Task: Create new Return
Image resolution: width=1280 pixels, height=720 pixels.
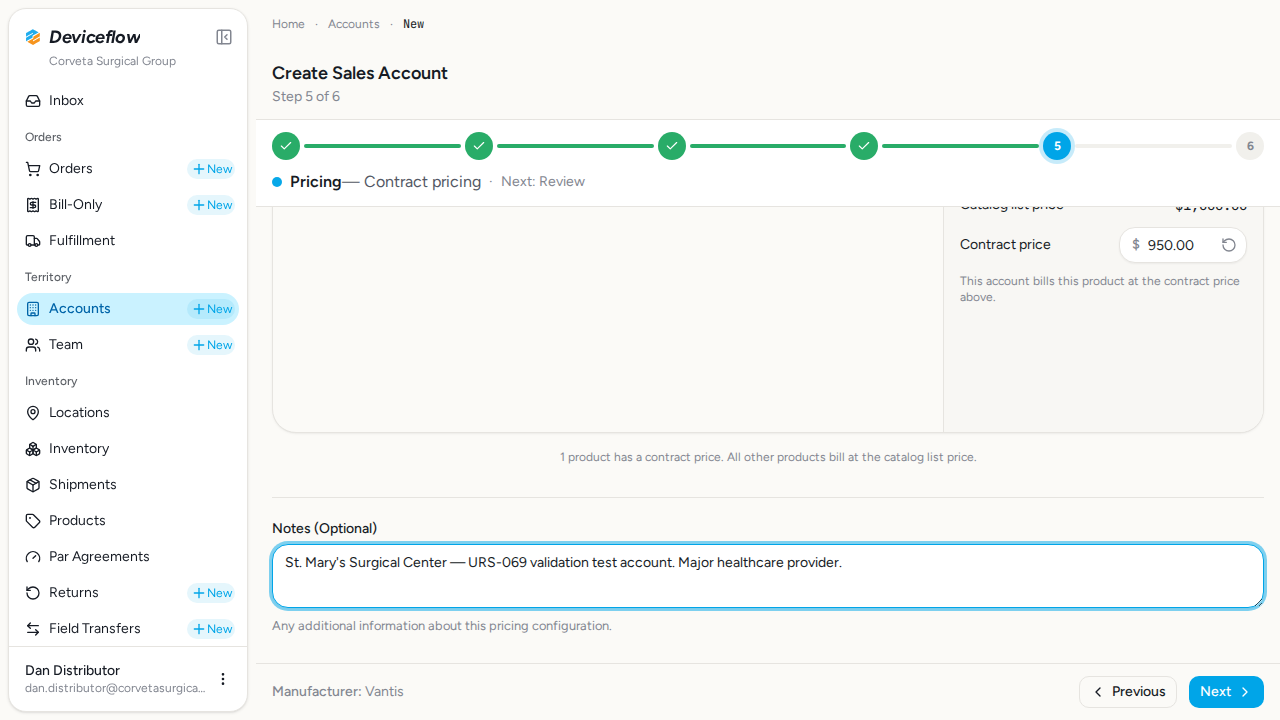Action: pyautogui.click(x=211, y=593)
